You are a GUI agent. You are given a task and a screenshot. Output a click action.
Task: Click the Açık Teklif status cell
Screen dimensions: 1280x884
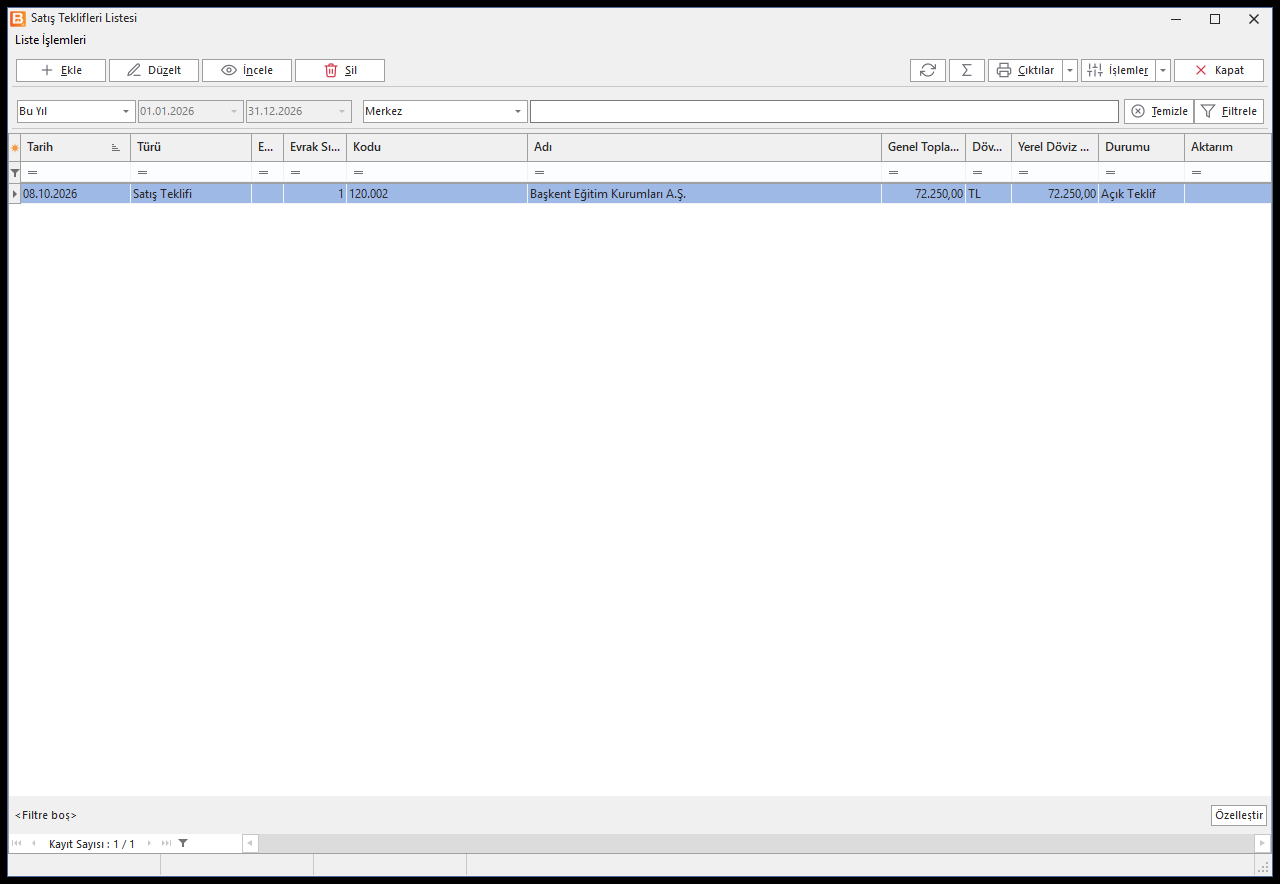(1141, 194)
